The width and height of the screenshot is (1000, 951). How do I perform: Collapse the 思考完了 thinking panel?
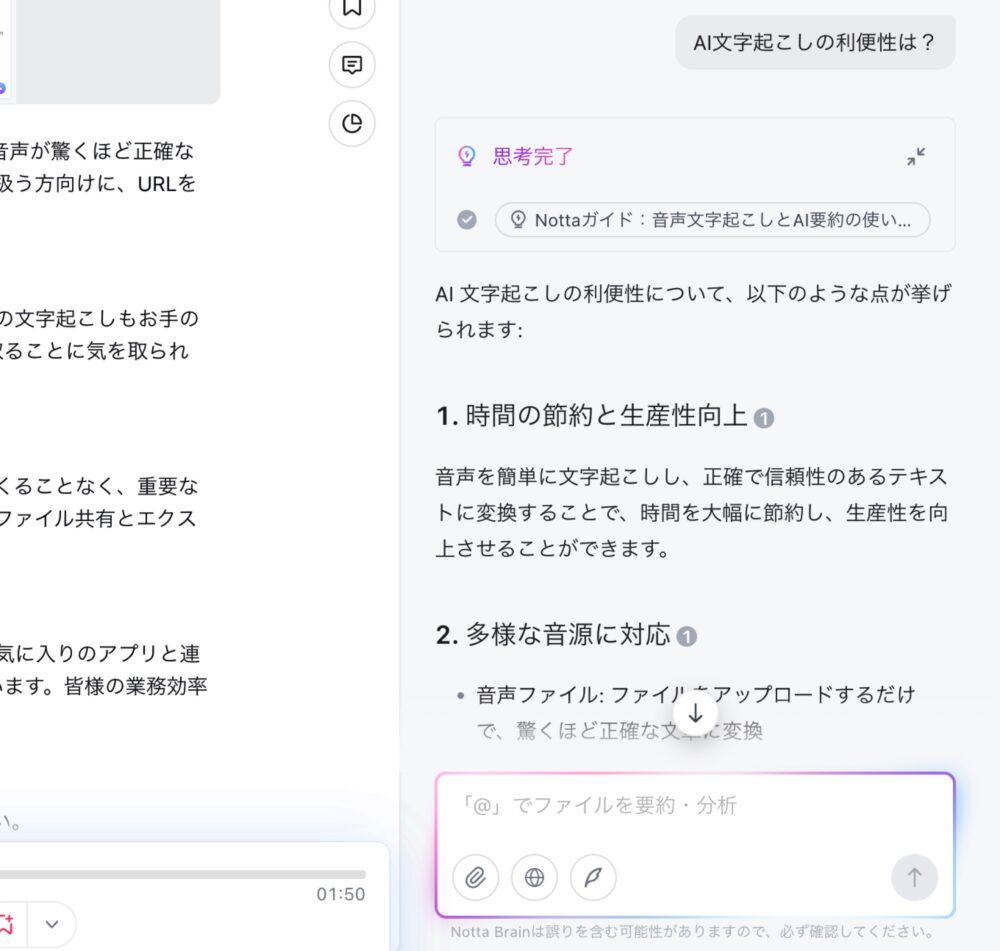tap(916, 157)
